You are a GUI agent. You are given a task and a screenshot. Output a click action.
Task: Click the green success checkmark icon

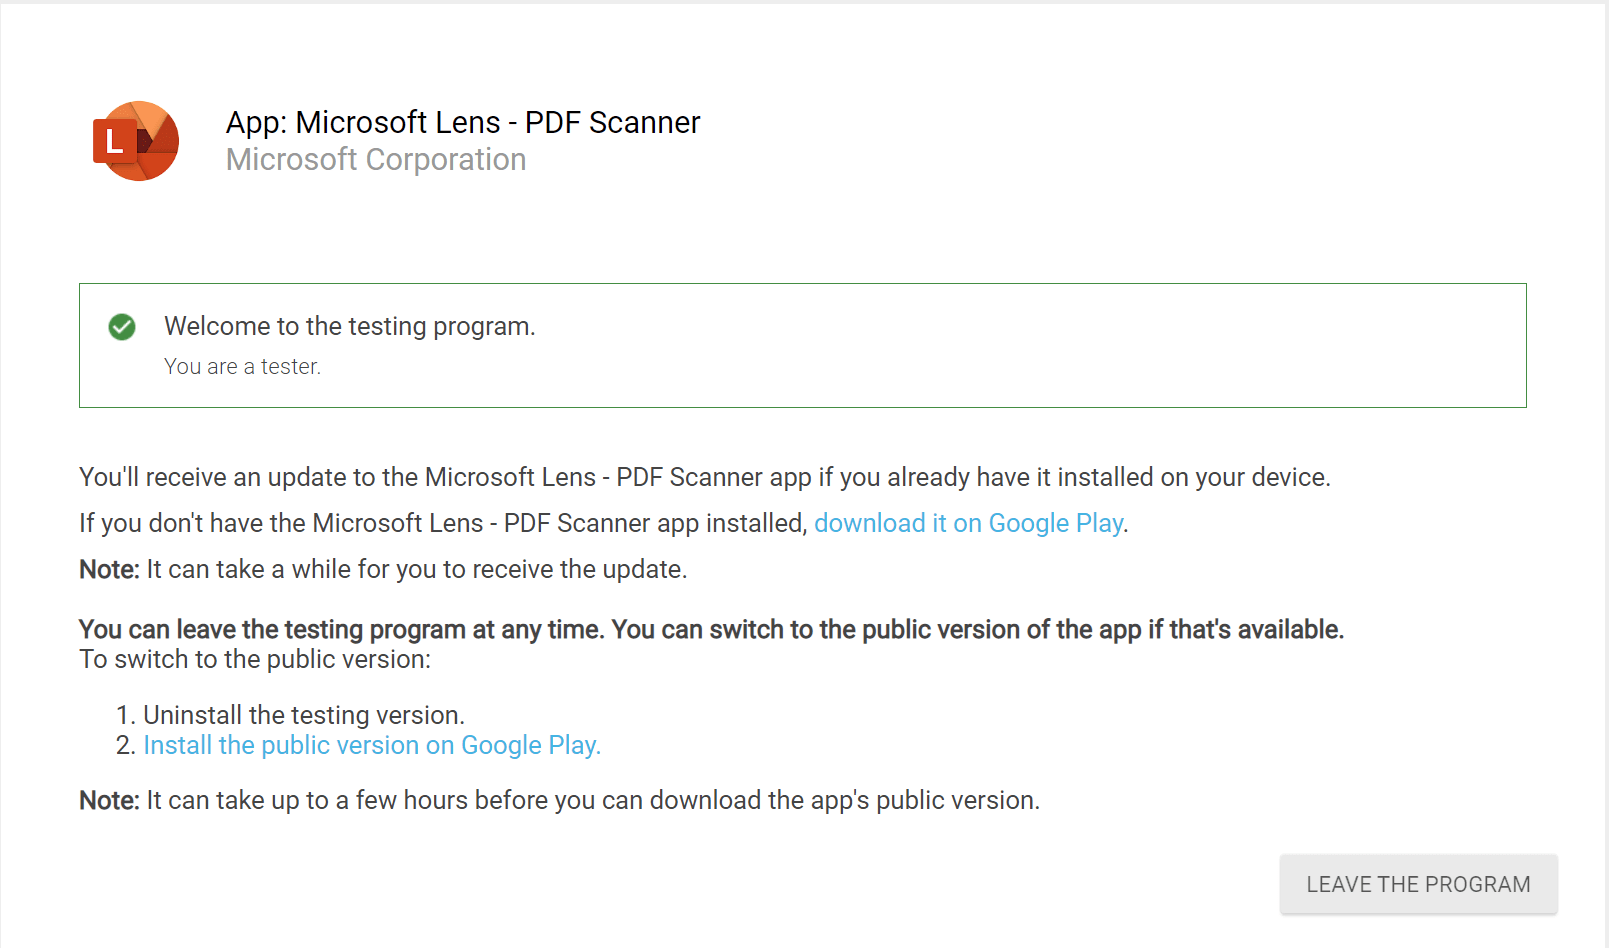tap(121, 327)
